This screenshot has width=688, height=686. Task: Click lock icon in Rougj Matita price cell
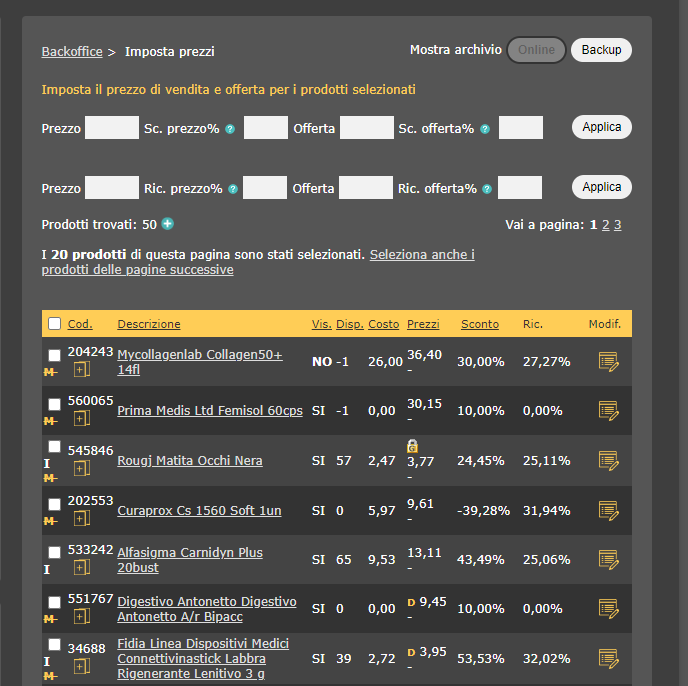coord(412,446)
